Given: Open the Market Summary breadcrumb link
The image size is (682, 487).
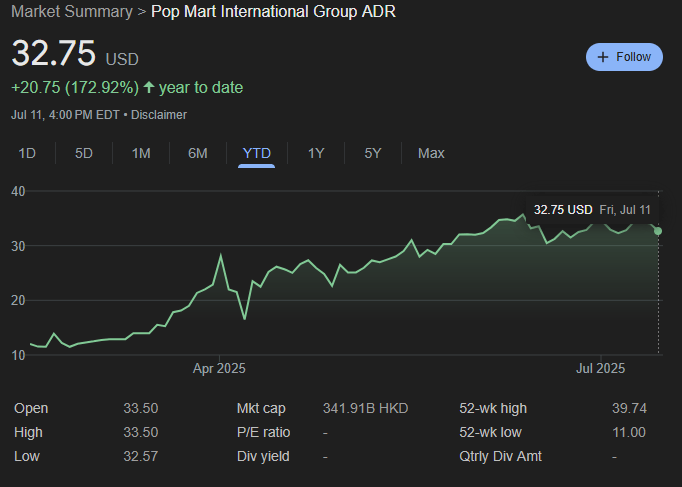Looking at the screenshot, I should click(x=72, y=11).
